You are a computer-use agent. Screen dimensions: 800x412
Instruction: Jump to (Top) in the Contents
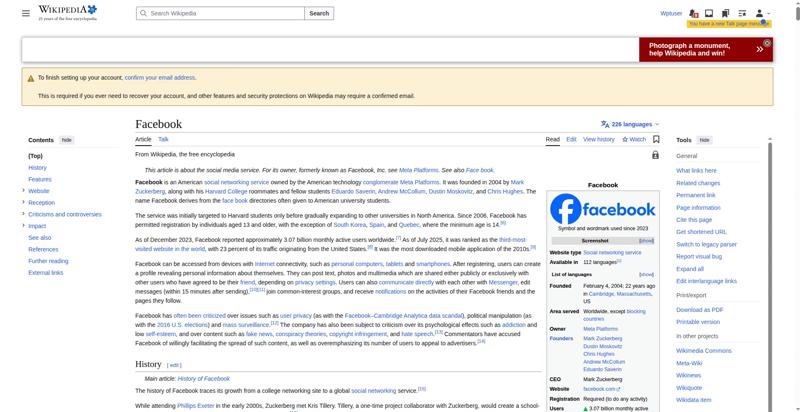click(35, 156)
